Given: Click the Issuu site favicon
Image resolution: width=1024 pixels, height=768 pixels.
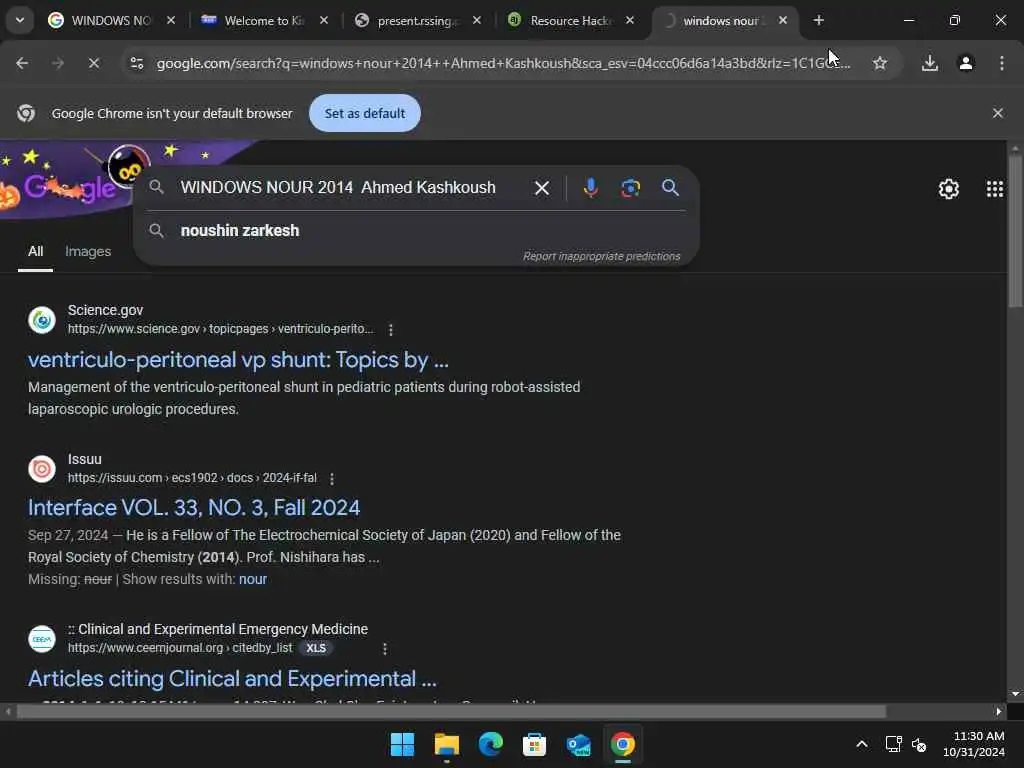Looking at the screenshot, I should click(x=42, y=469).
